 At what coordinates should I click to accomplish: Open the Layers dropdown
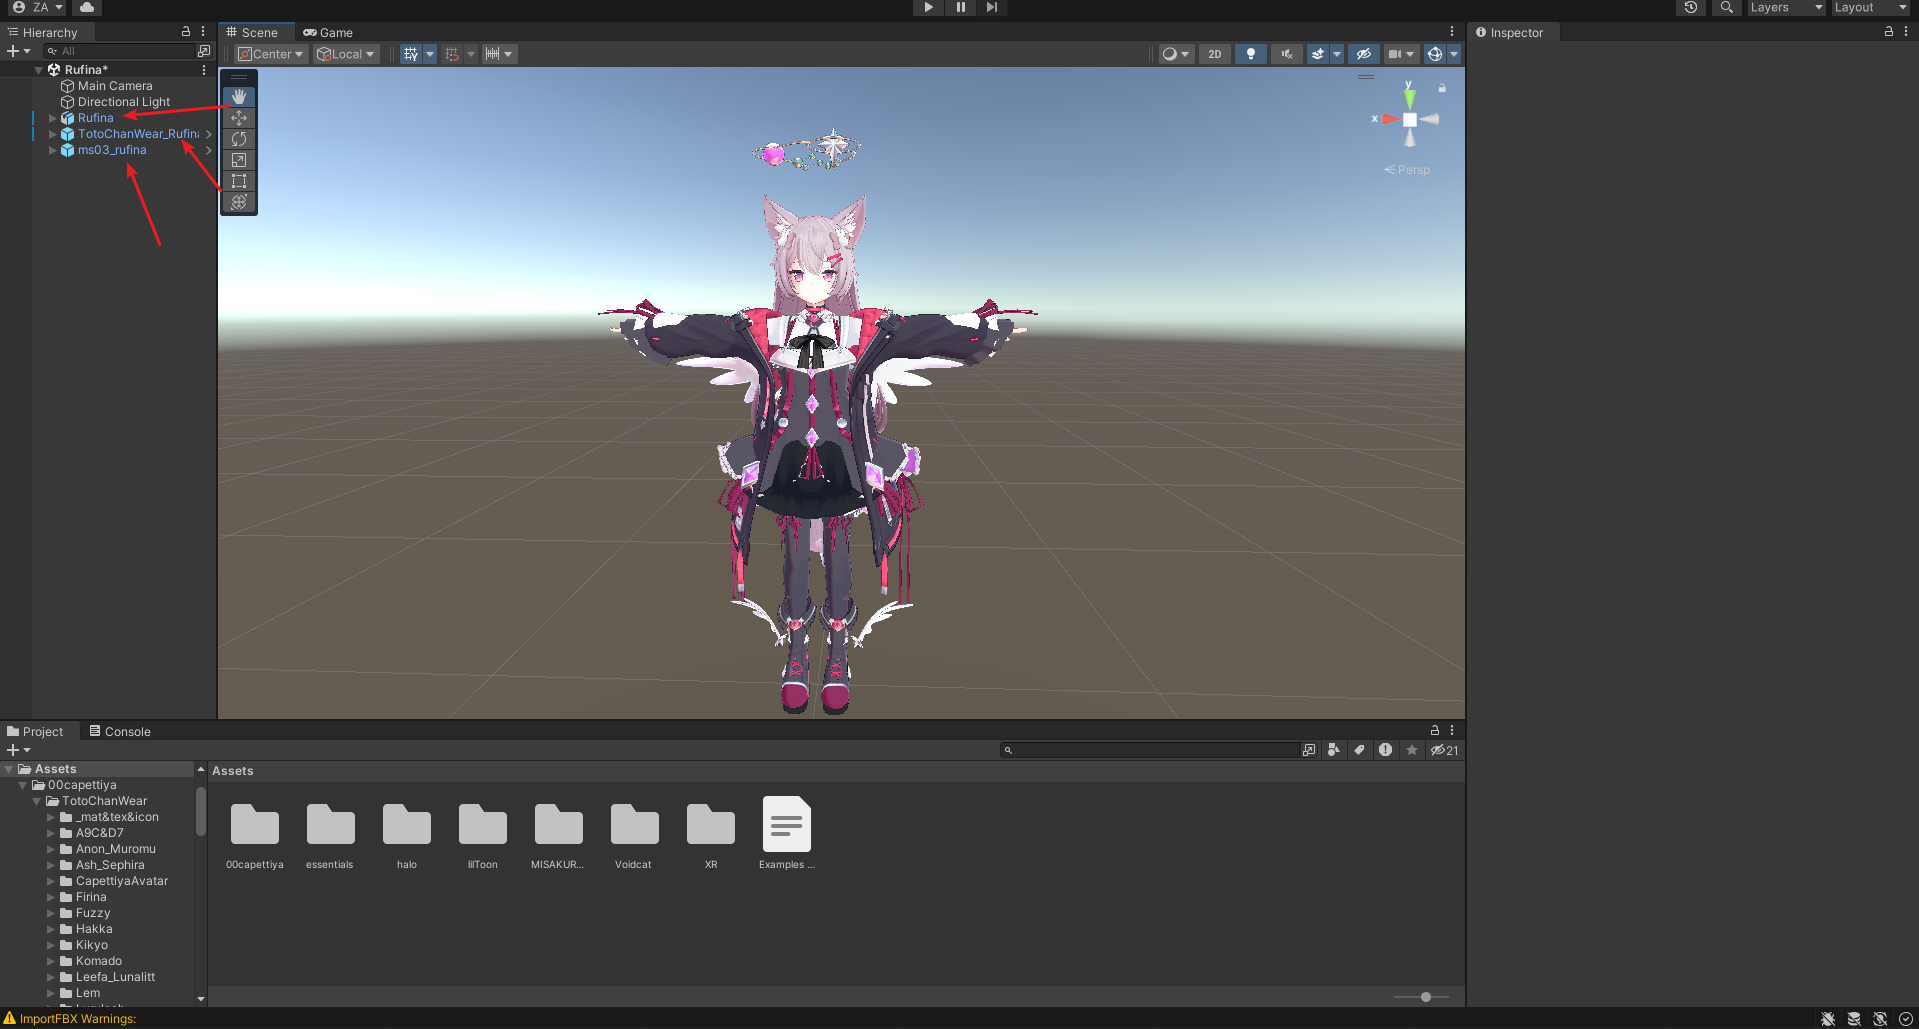tap(1786, 7)
